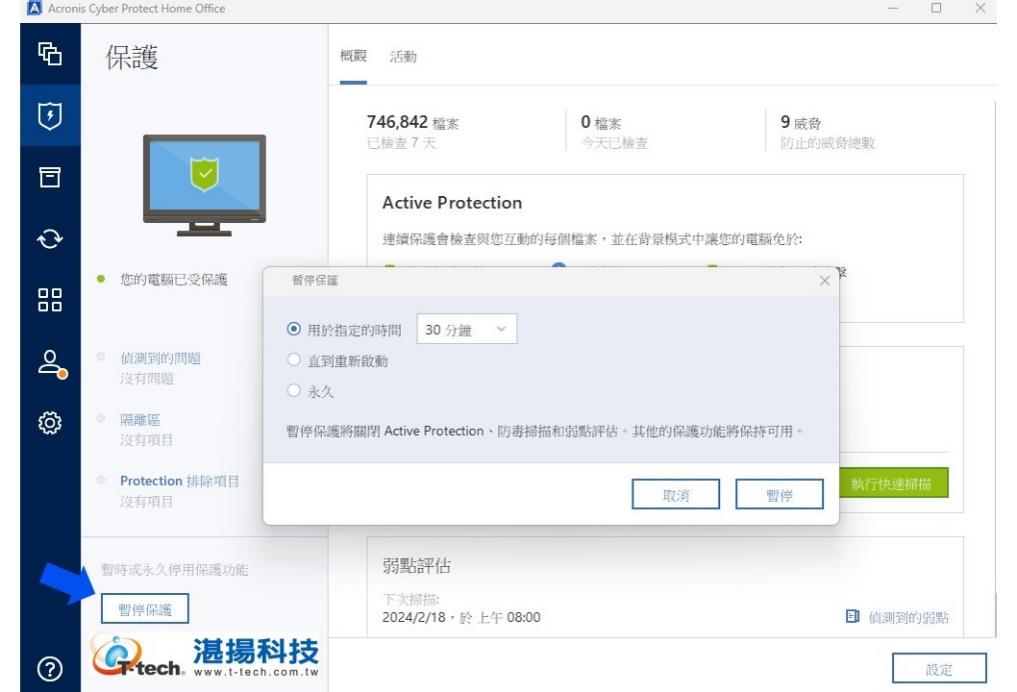Close the 暫停保護 dialog with X
This screenshot has height=692, width=1017.
point(824,281)
